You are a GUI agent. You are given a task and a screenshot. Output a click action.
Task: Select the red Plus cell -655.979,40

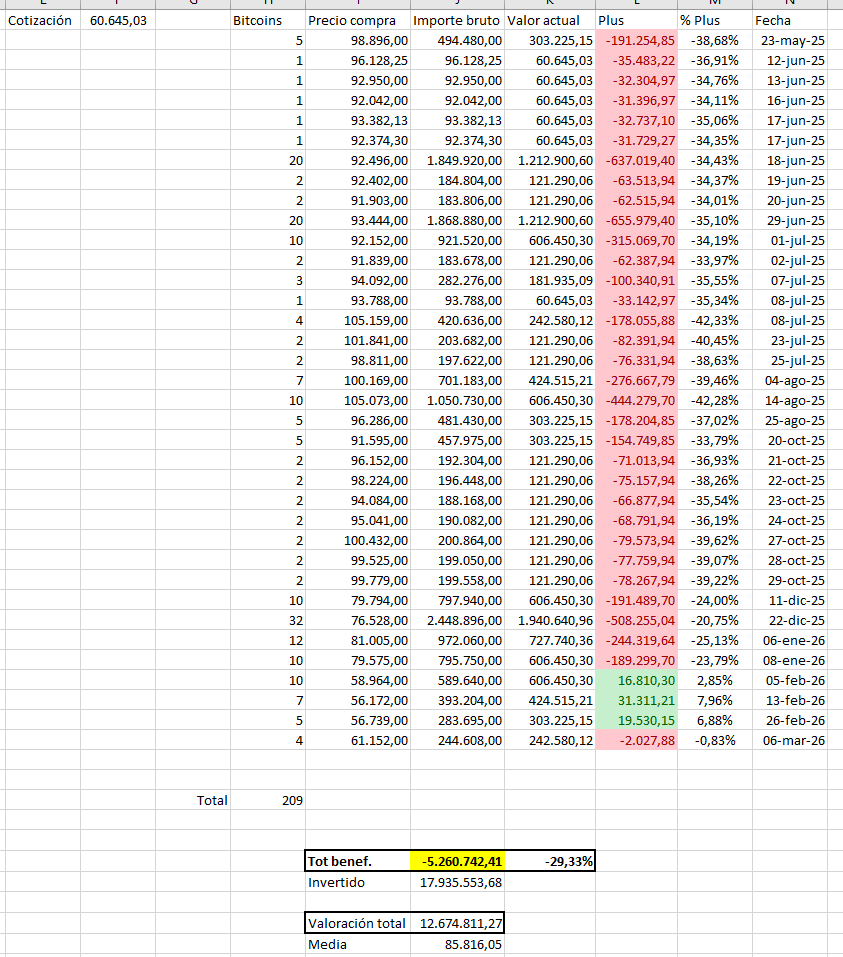tap(636, 220)
